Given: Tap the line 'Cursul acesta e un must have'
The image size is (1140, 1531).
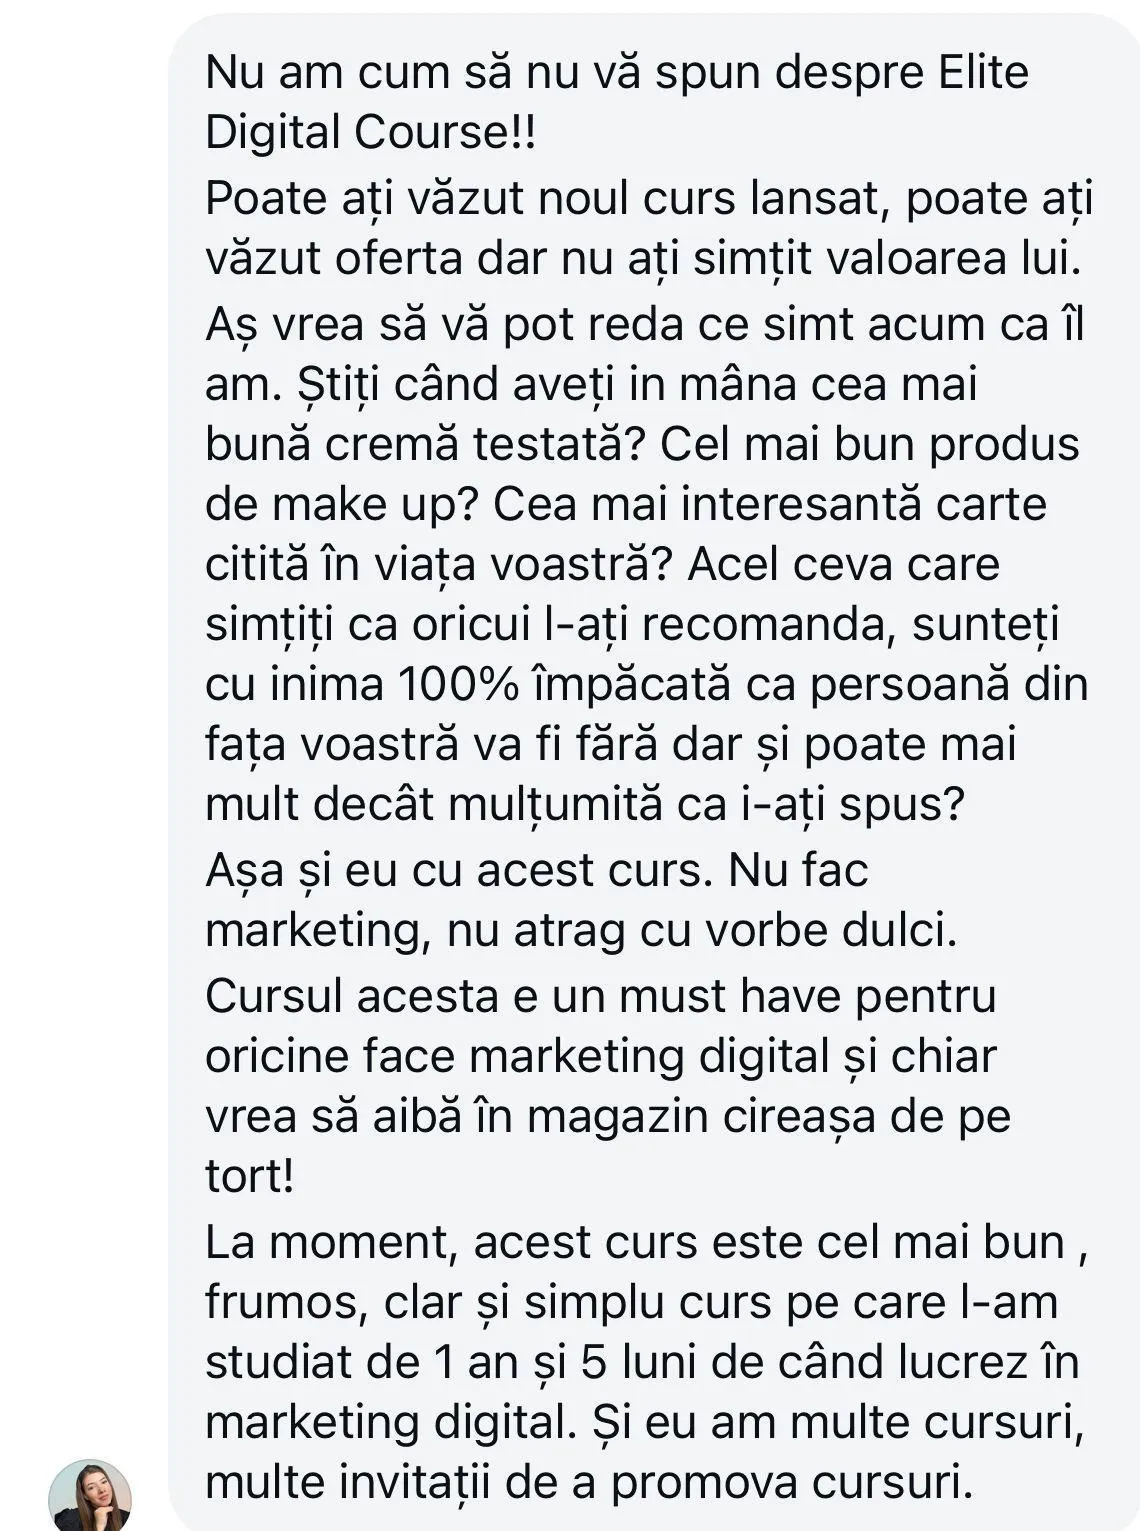Looking at the screenshot, I should pos(601,996).
